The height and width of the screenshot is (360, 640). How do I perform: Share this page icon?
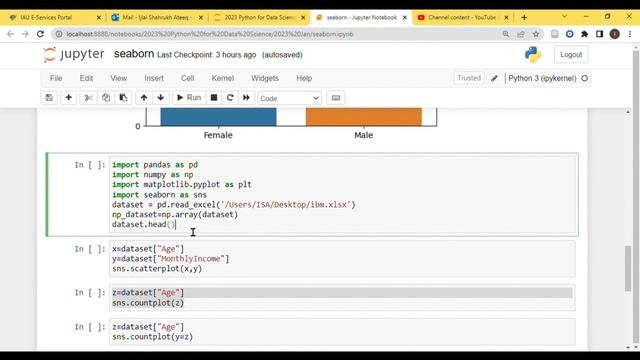click(521, 34)
